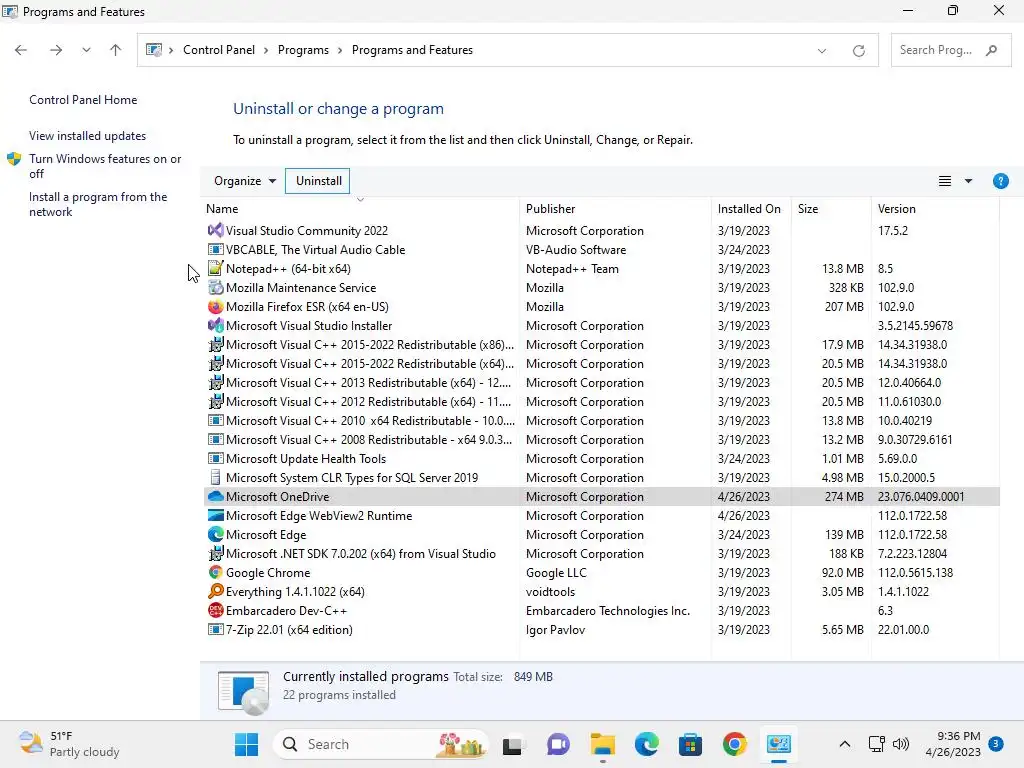This screenshot has height=768, width=1024.
Task: Select Microsoft Visual C++ 2012 Redistributable row
Action: tap(601, 402)
